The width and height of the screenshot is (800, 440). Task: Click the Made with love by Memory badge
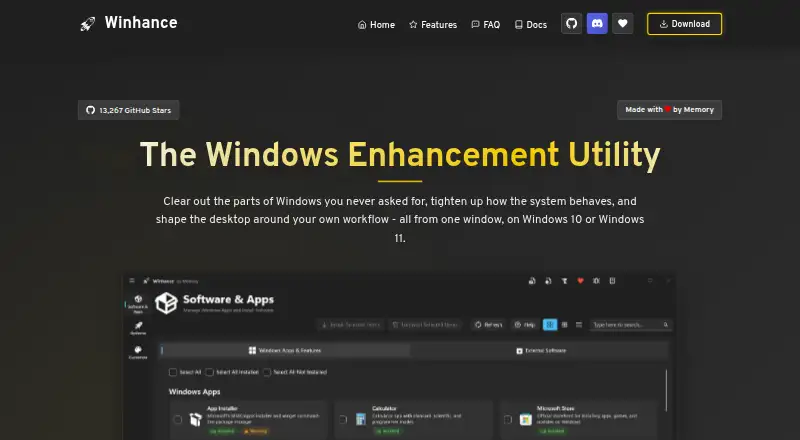tap(669, 110)
